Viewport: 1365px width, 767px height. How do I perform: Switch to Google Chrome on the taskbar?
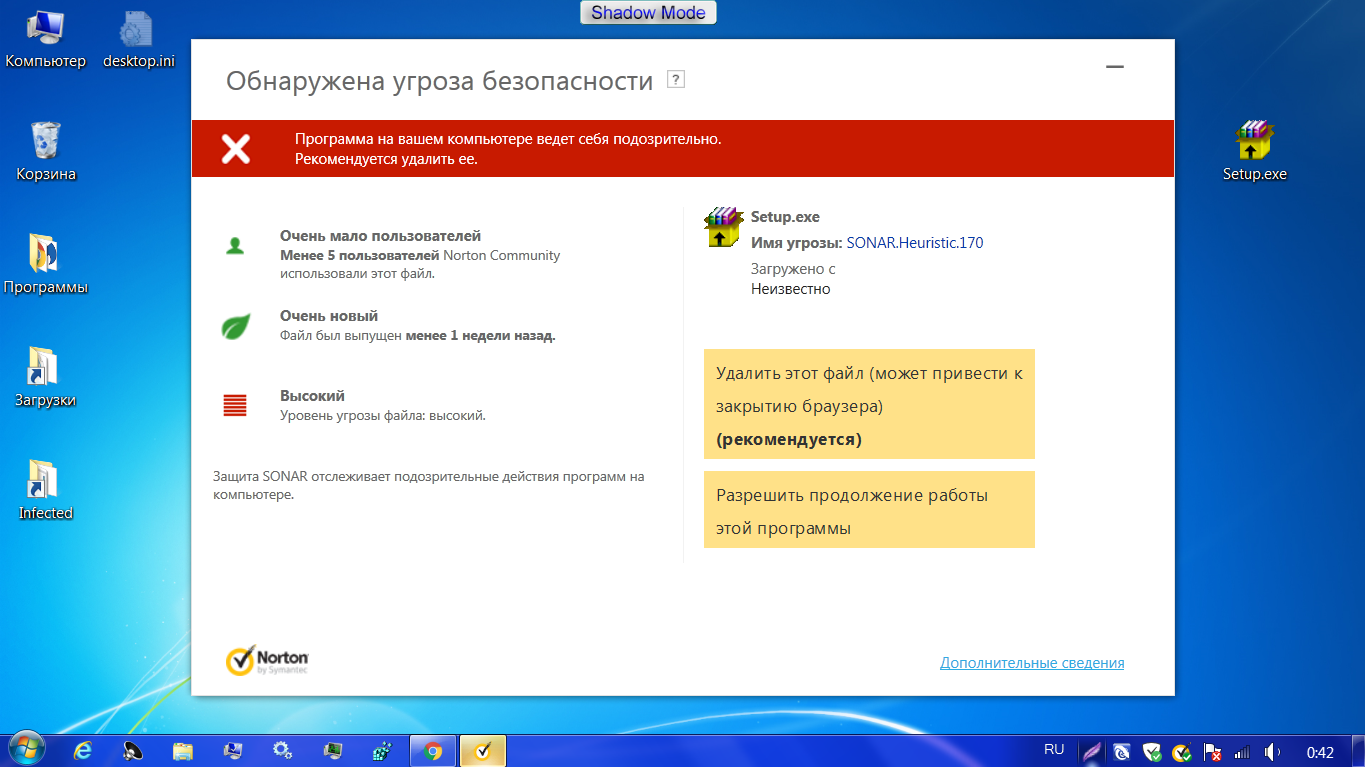433,751
